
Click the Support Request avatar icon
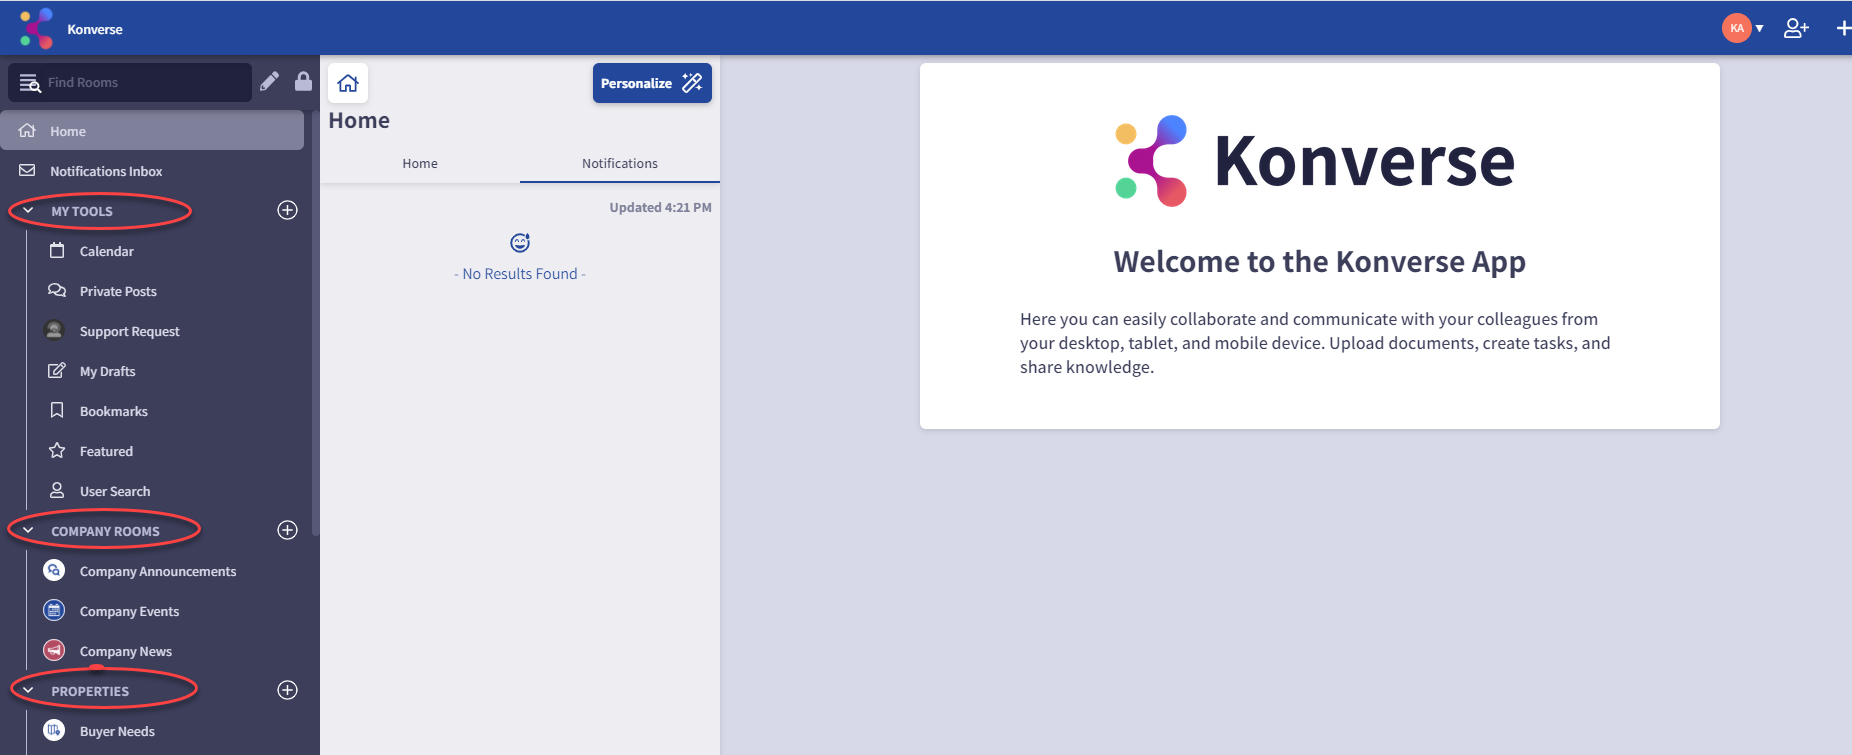click(x=54, y=330)
